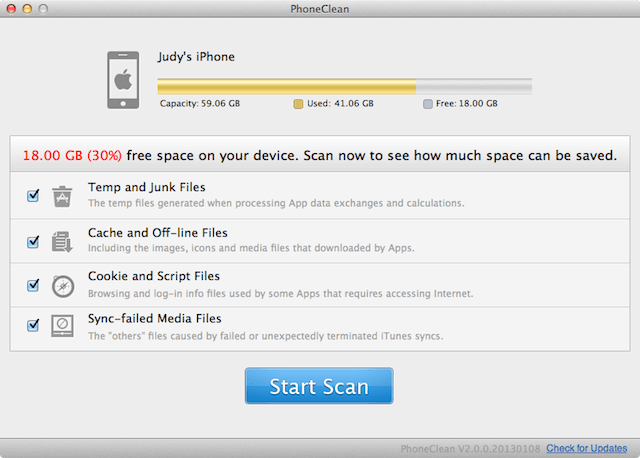Click the PhoneClean window title
The image size is (640, 458).
pyautogui.click(x=320, y=9)
